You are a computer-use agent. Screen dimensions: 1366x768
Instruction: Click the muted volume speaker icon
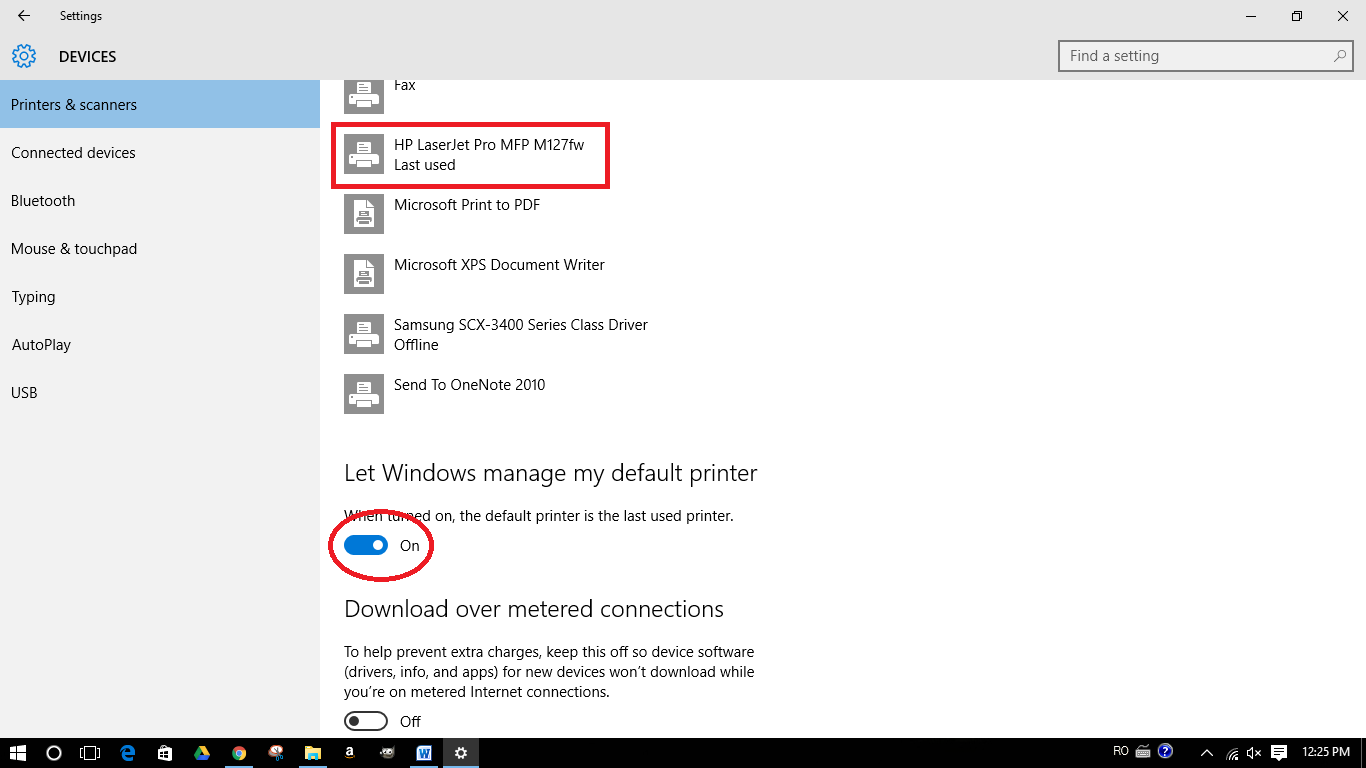tap(1255, 753)
